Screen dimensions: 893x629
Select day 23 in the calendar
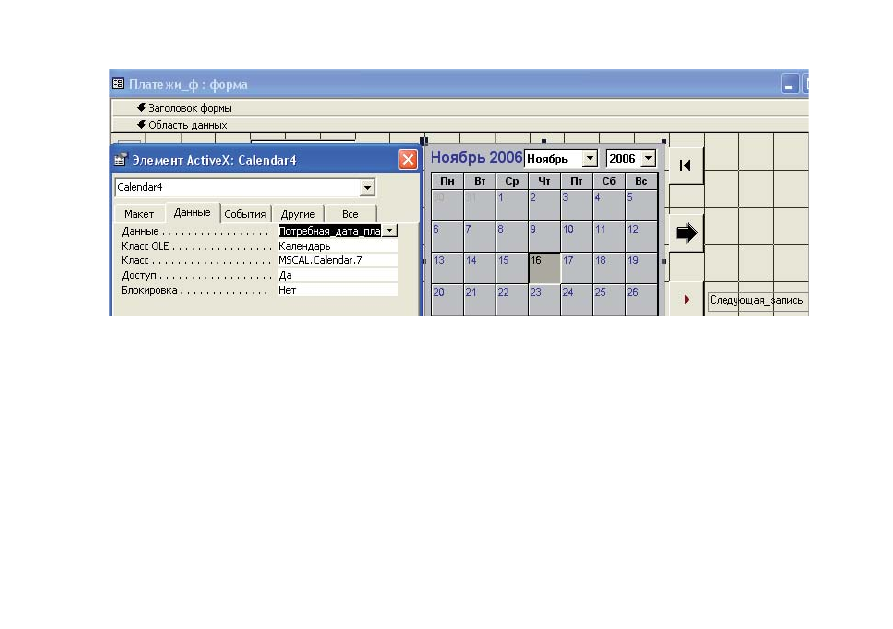pos(544,300)
